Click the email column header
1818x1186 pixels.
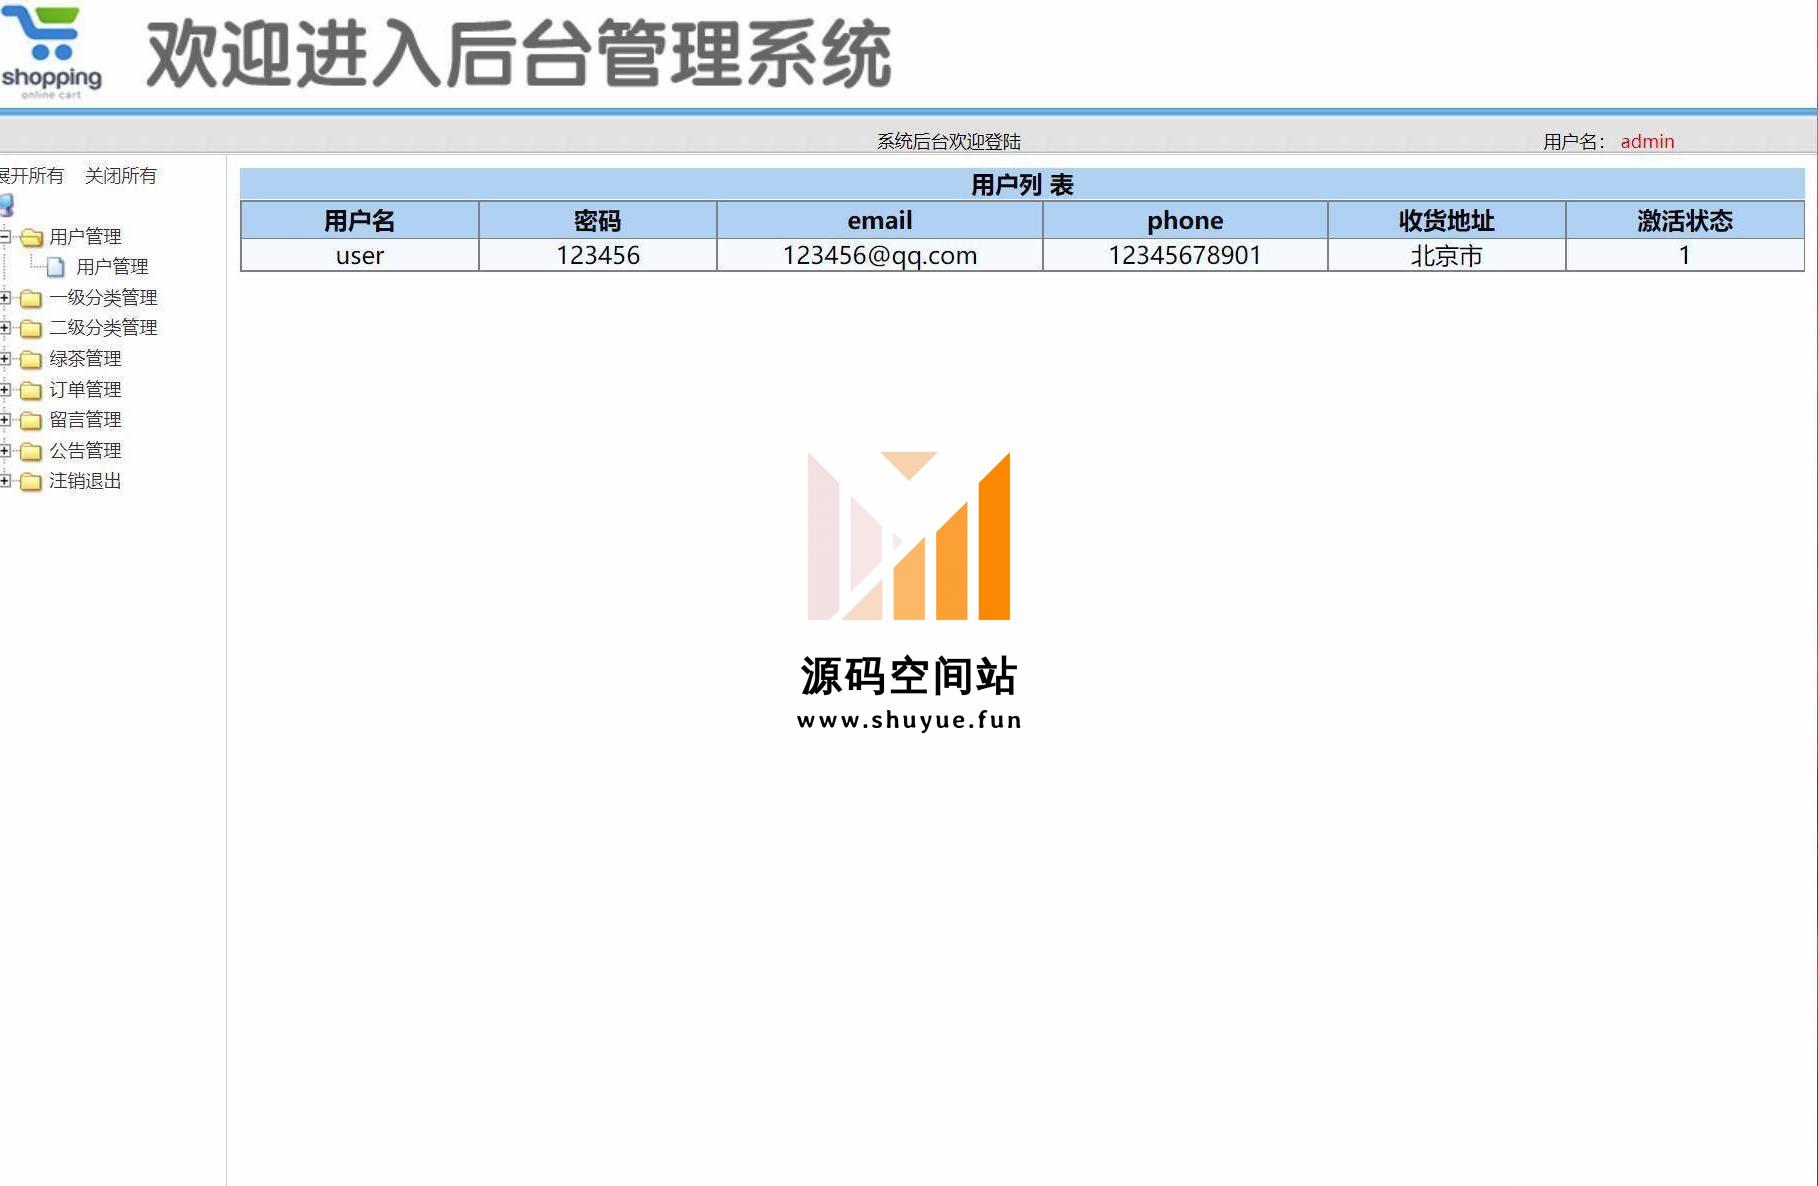(880, 220)
